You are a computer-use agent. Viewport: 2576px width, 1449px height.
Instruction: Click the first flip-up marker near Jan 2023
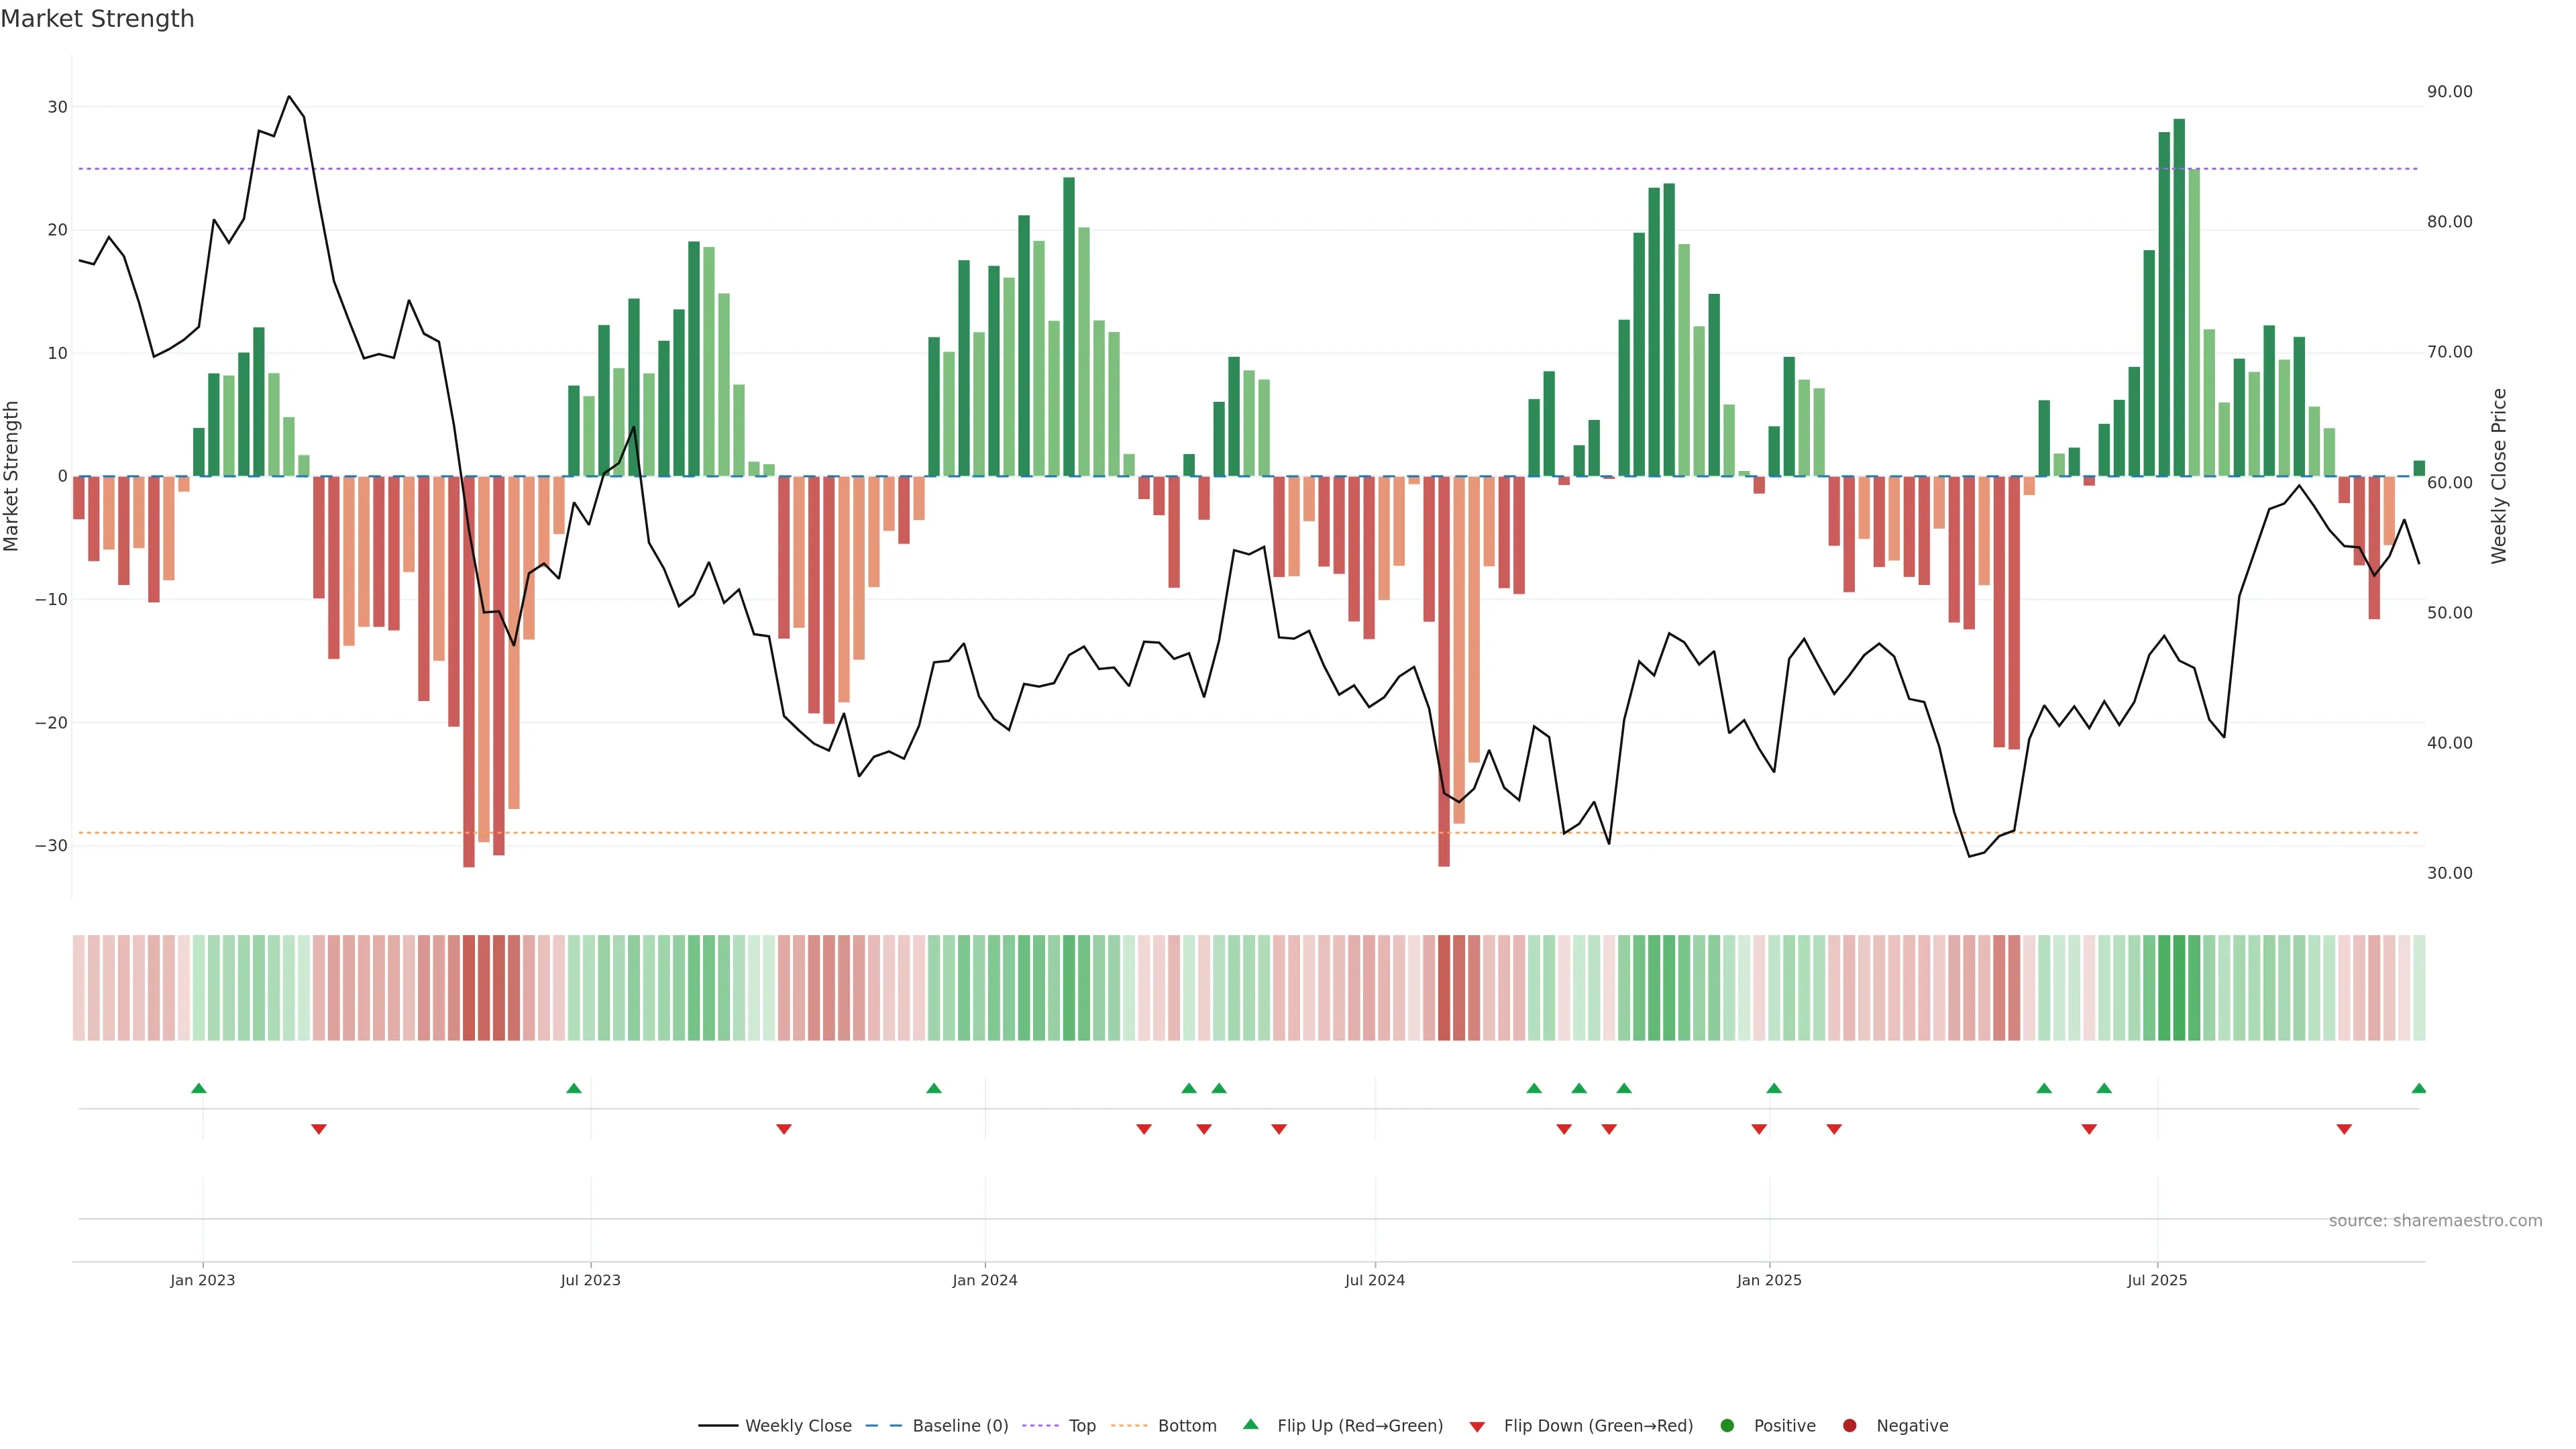(x=198, y=1088)
